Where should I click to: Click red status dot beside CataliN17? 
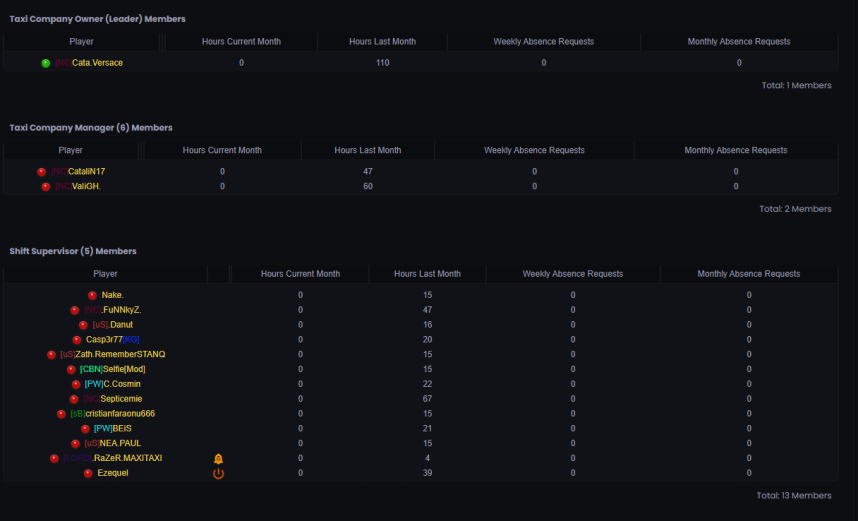[42, 172]
